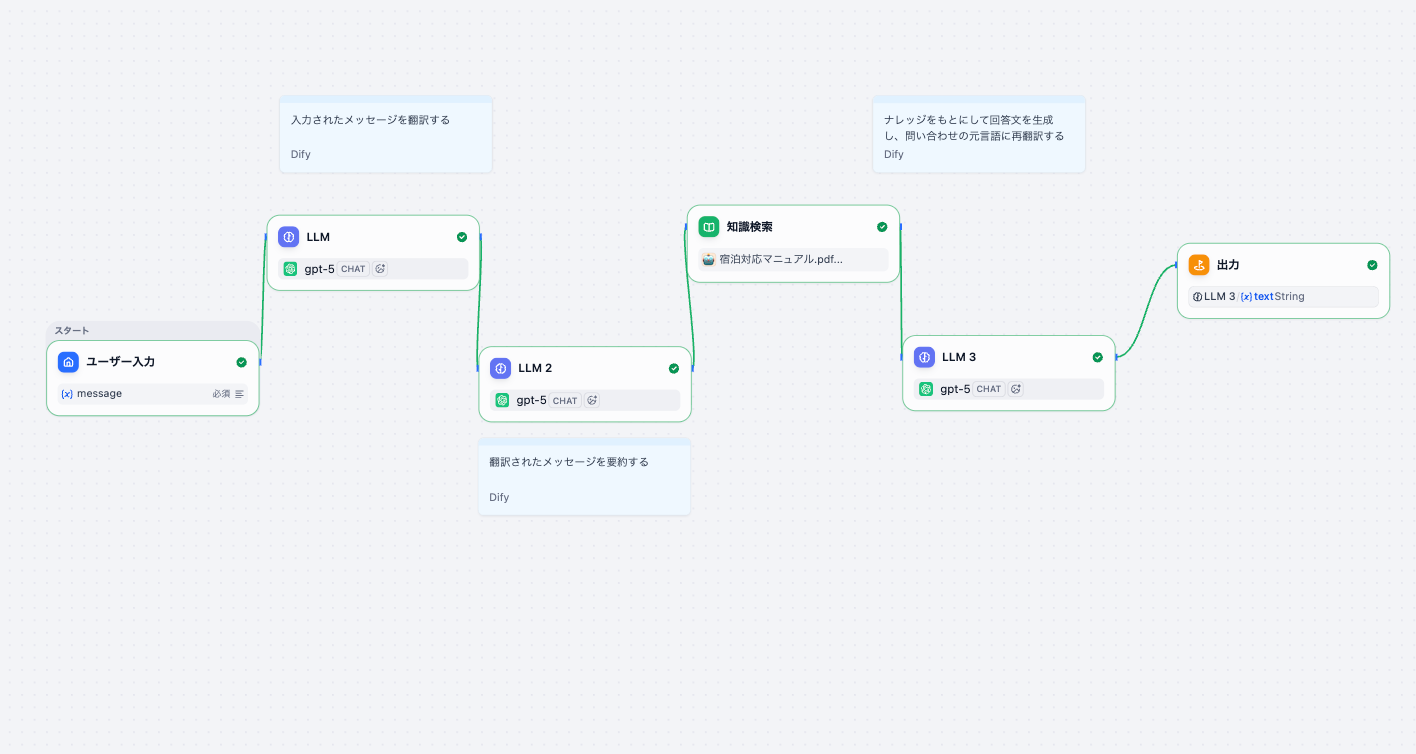Click the OpenAI logo in LLM 2's model row
The image size is (1416, 754).
pyautogui.click(x=502, y=400)
